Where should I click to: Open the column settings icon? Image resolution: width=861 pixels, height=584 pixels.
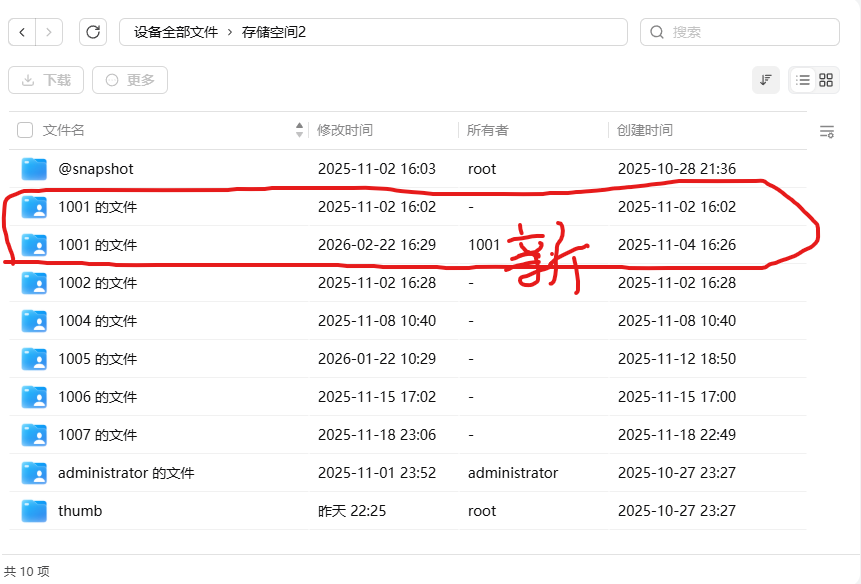coord(826,131)
